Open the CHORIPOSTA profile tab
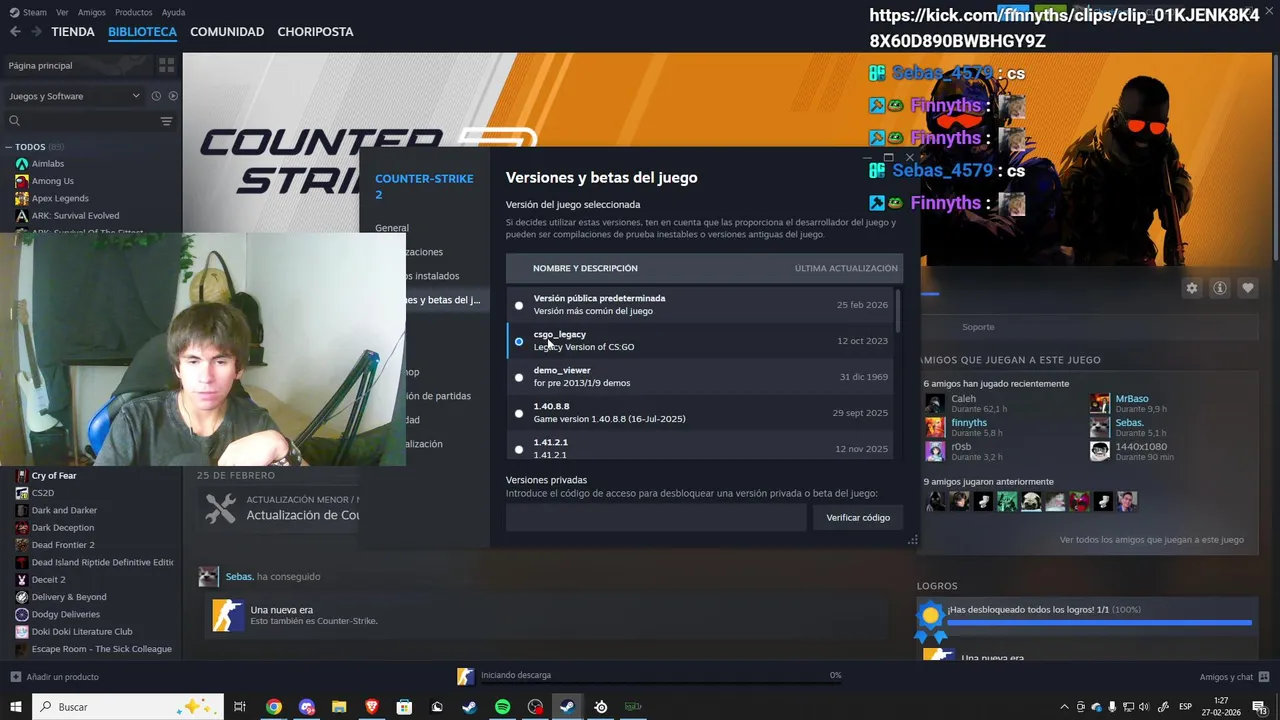 click(x=315, y=32)
